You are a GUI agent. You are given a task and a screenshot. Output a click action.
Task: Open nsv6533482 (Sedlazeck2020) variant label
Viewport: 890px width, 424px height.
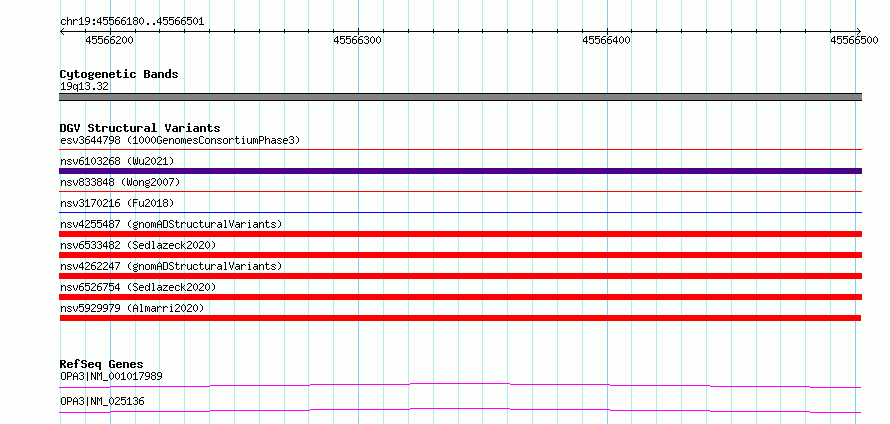138,245
